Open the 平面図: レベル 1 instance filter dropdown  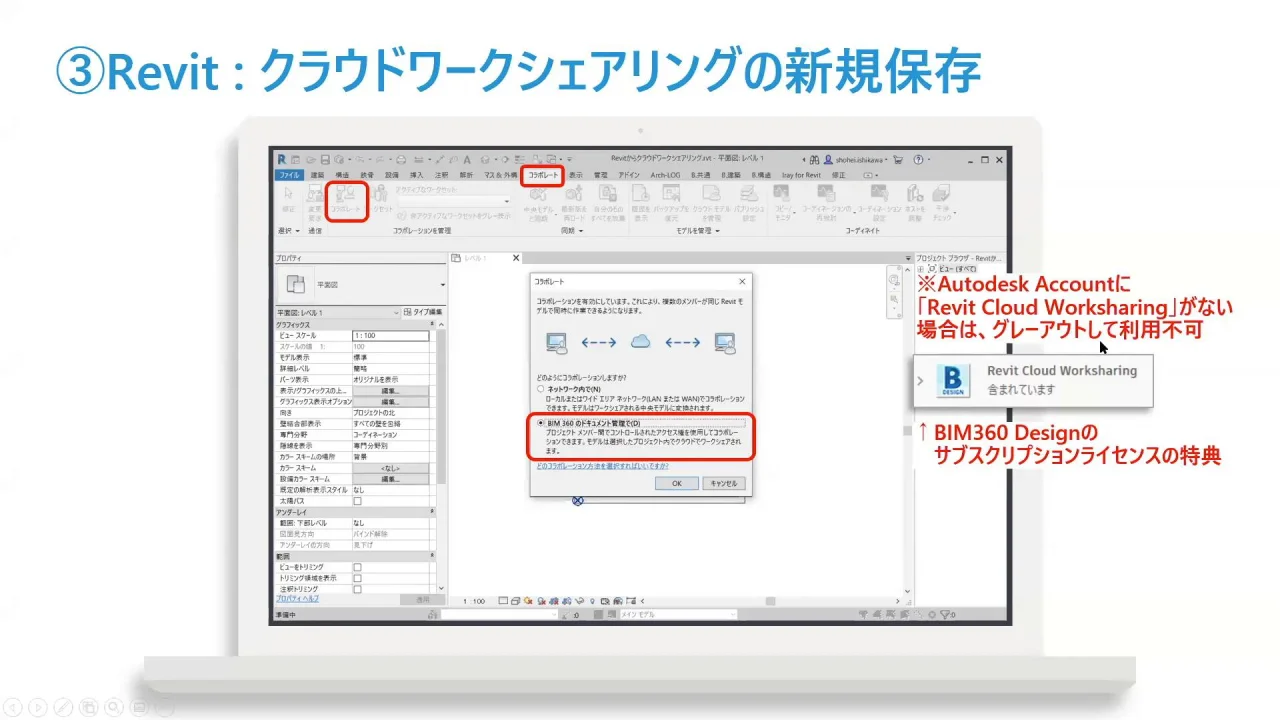396,313
